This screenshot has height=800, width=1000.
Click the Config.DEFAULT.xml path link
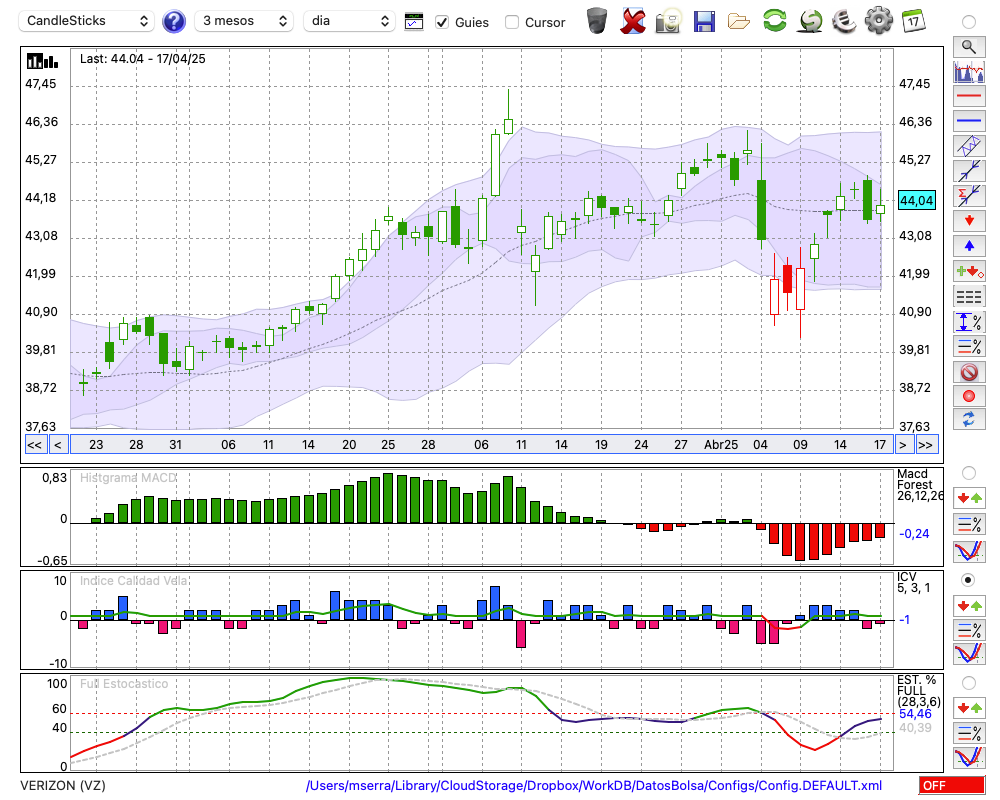click(x=594, y=786)
